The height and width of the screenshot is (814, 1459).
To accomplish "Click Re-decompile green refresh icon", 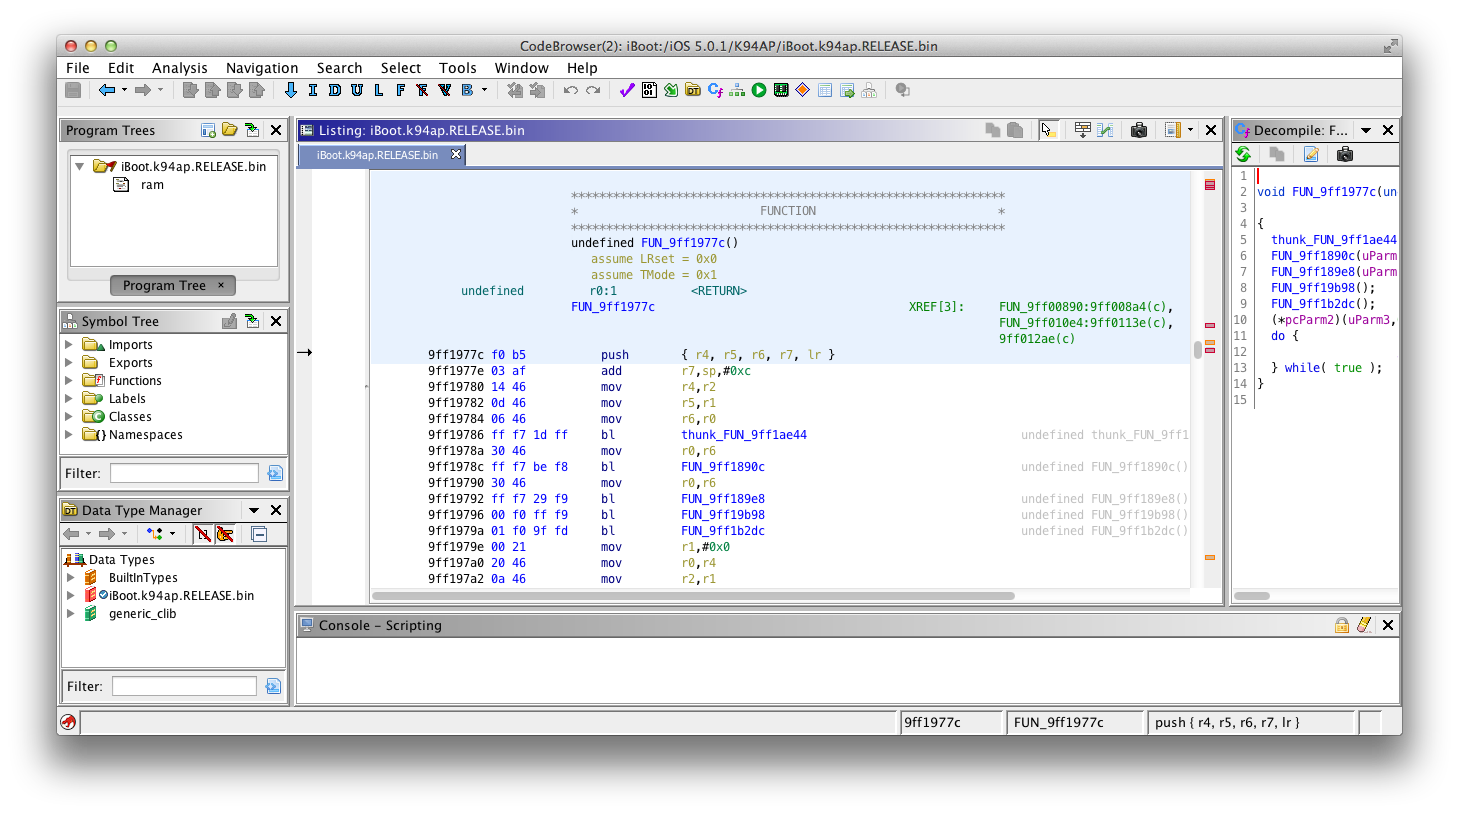I will [x=1243, y=154].
